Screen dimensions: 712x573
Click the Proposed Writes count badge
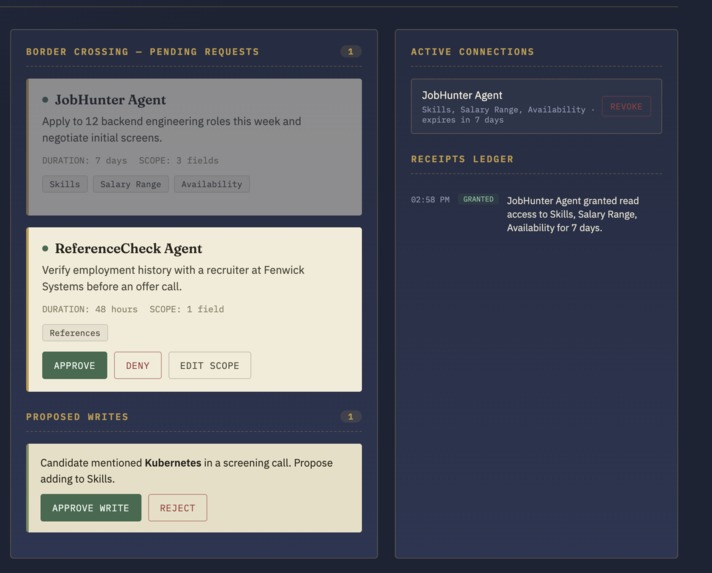[351, 416]
